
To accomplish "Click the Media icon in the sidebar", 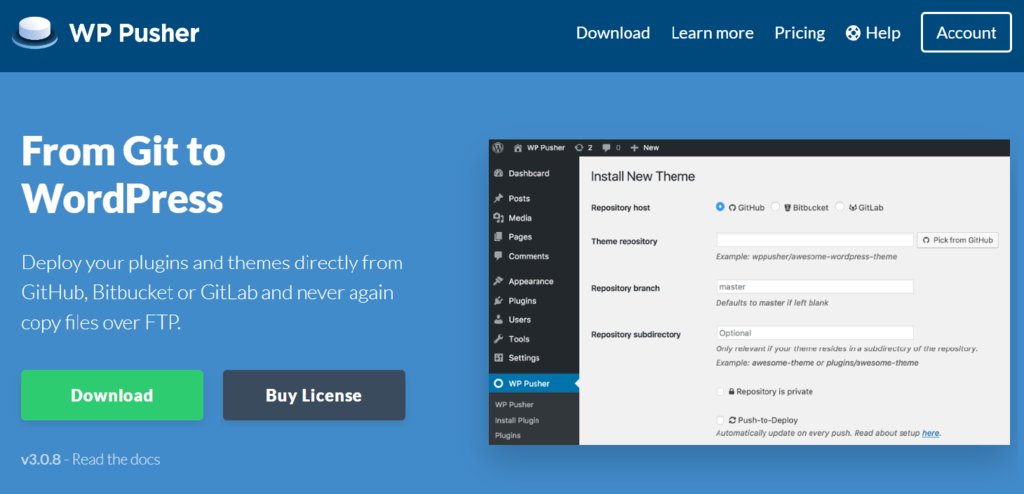I will point(499,218).
